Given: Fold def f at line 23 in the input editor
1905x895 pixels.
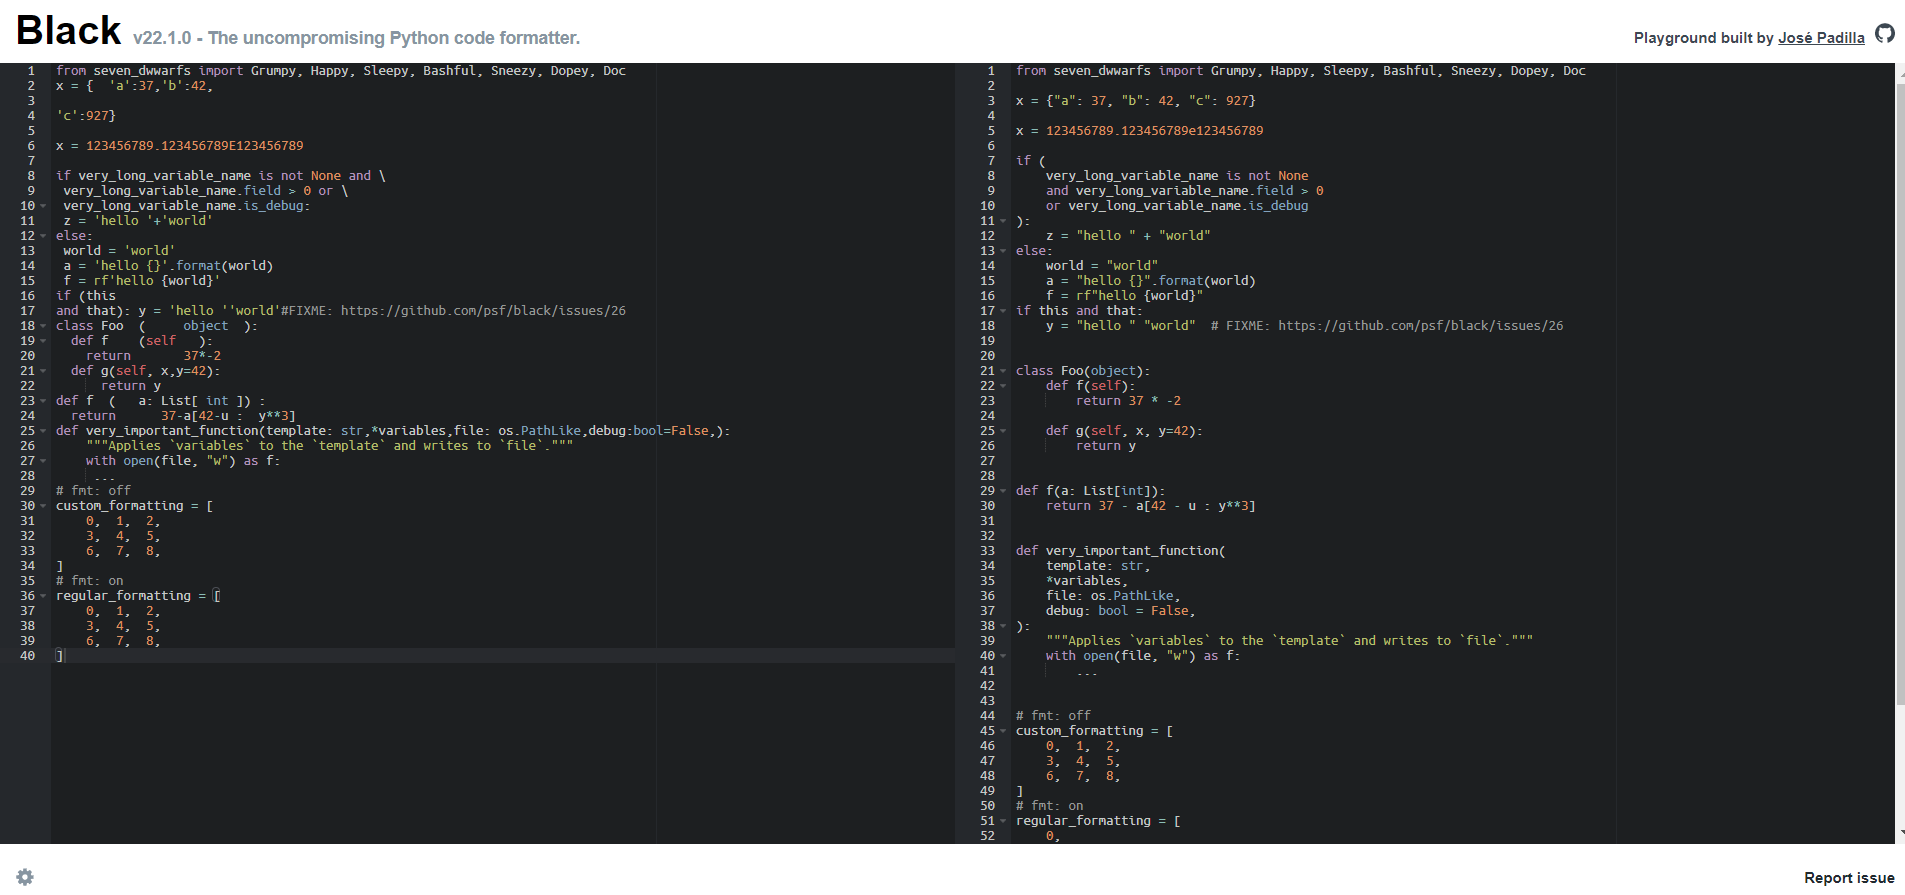Looking at the screenshot, I should tap(43, 401).
